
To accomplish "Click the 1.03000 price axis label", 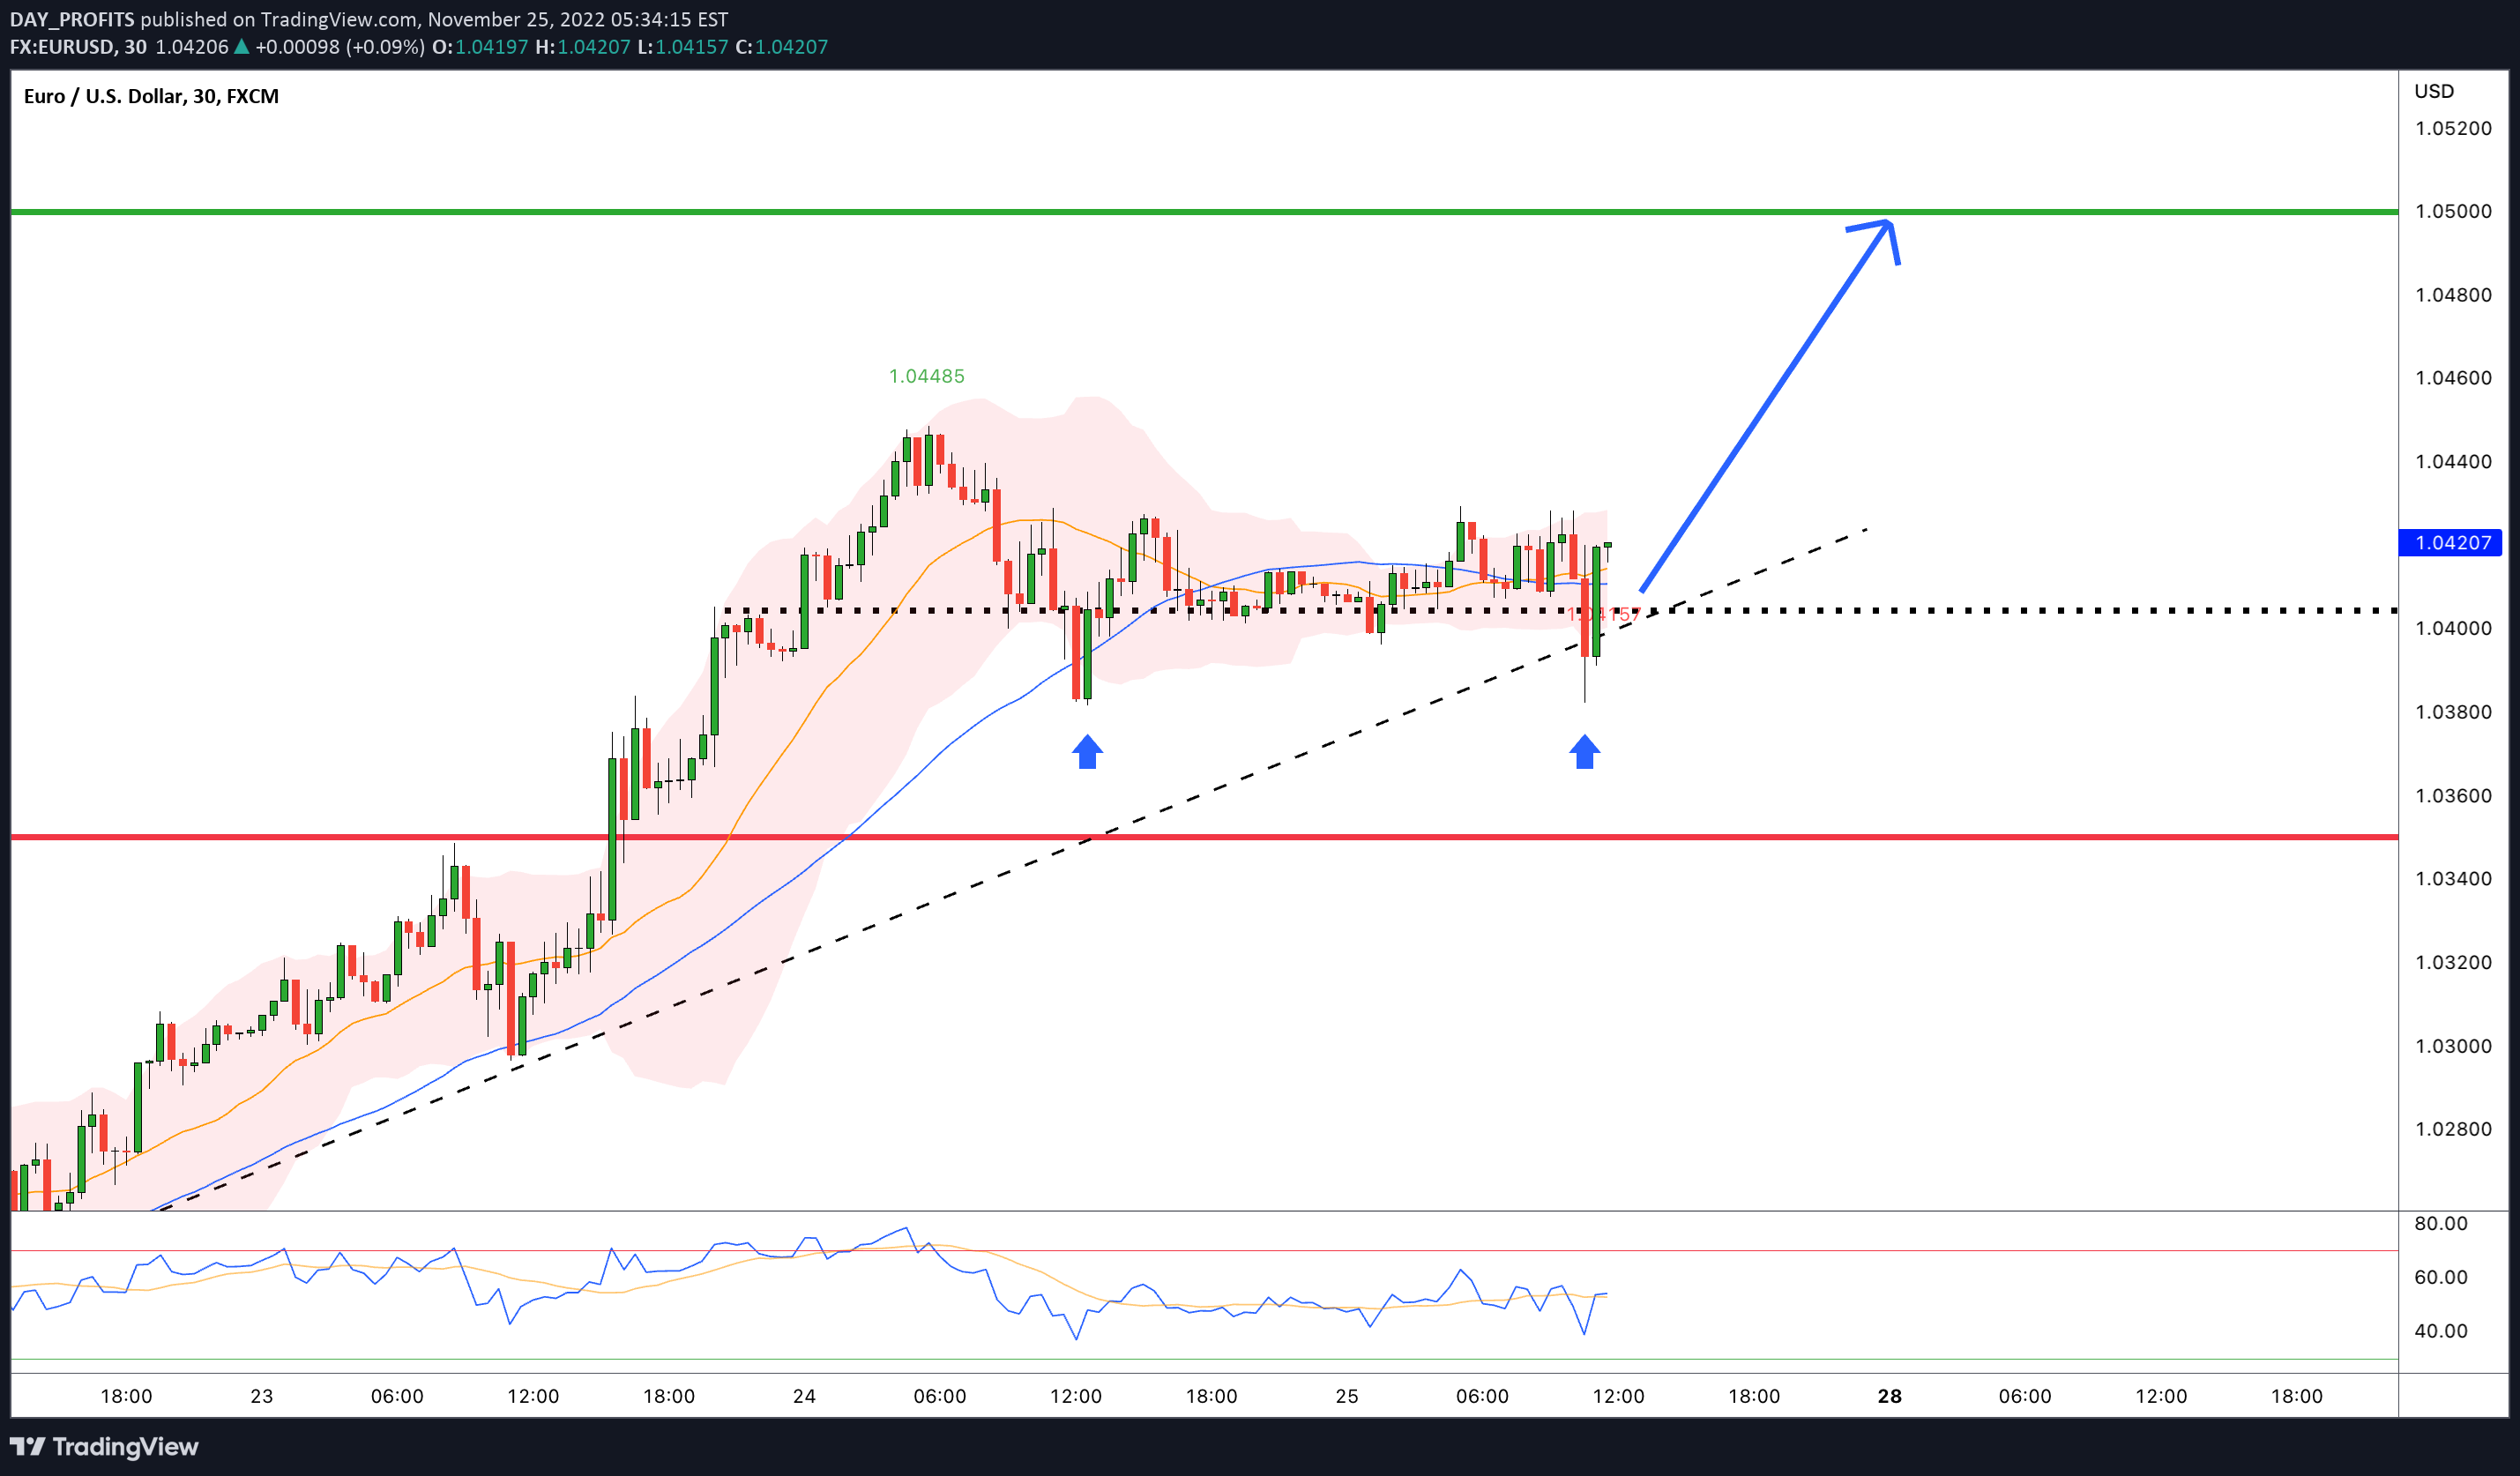I will (x=2453, y=1046).
